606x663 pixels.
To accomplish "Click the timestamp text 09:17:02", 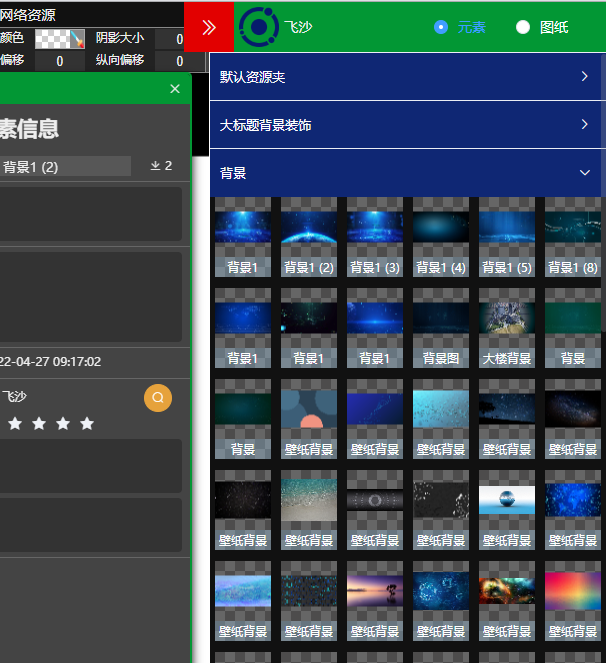I will point(77,362).
